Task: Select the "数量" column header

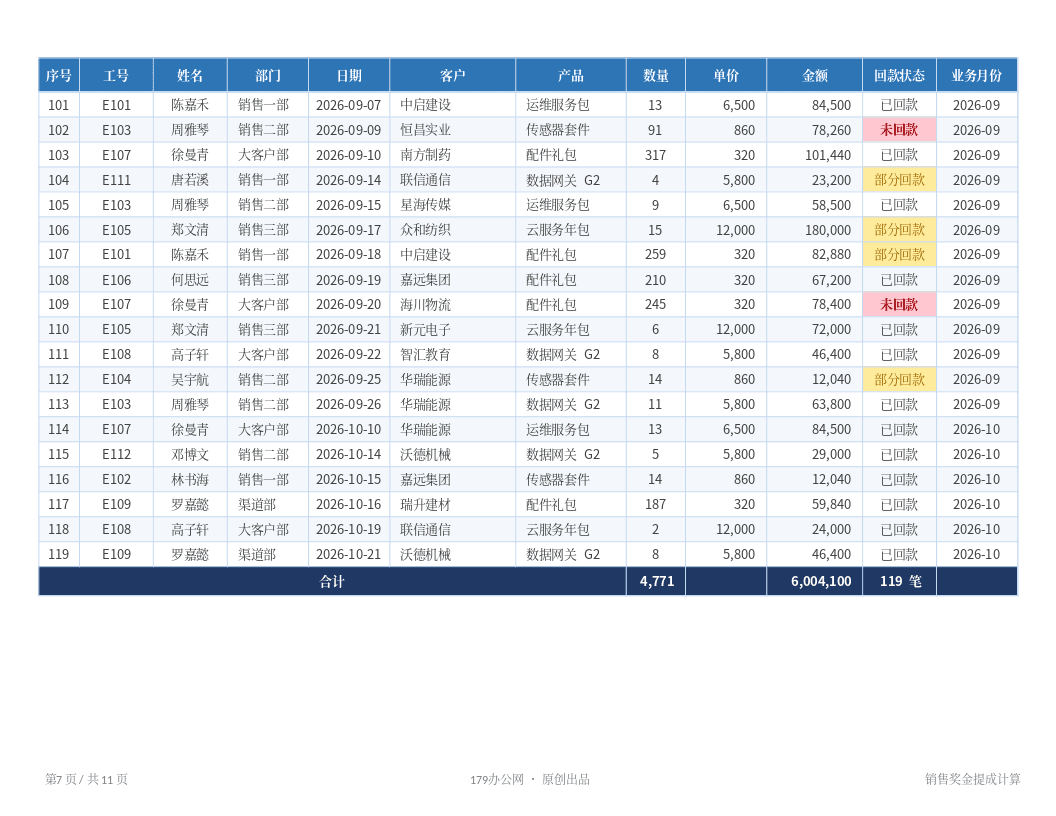Action: pos(656,75)
